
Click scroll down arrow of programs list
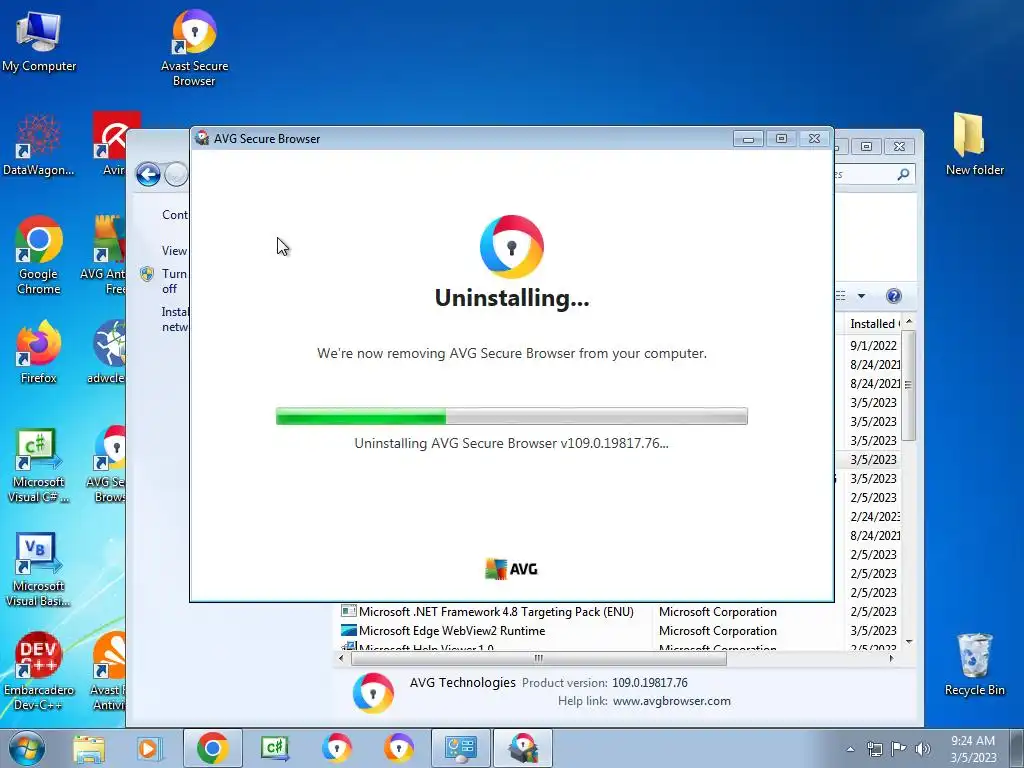908,643
